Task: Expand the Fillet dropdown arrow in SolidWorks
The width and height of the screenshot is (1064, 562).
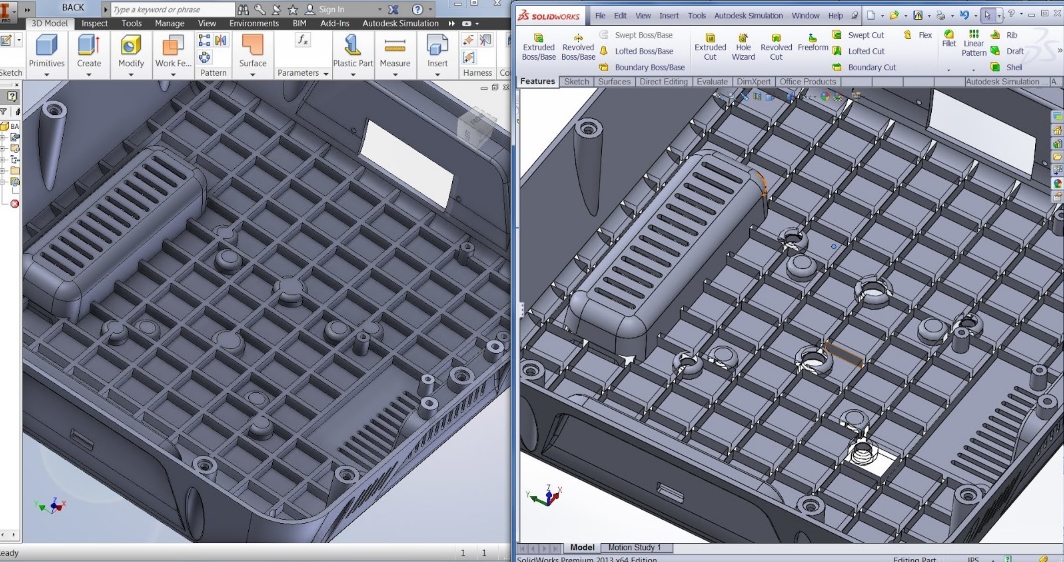Action: tap(949, 70)
